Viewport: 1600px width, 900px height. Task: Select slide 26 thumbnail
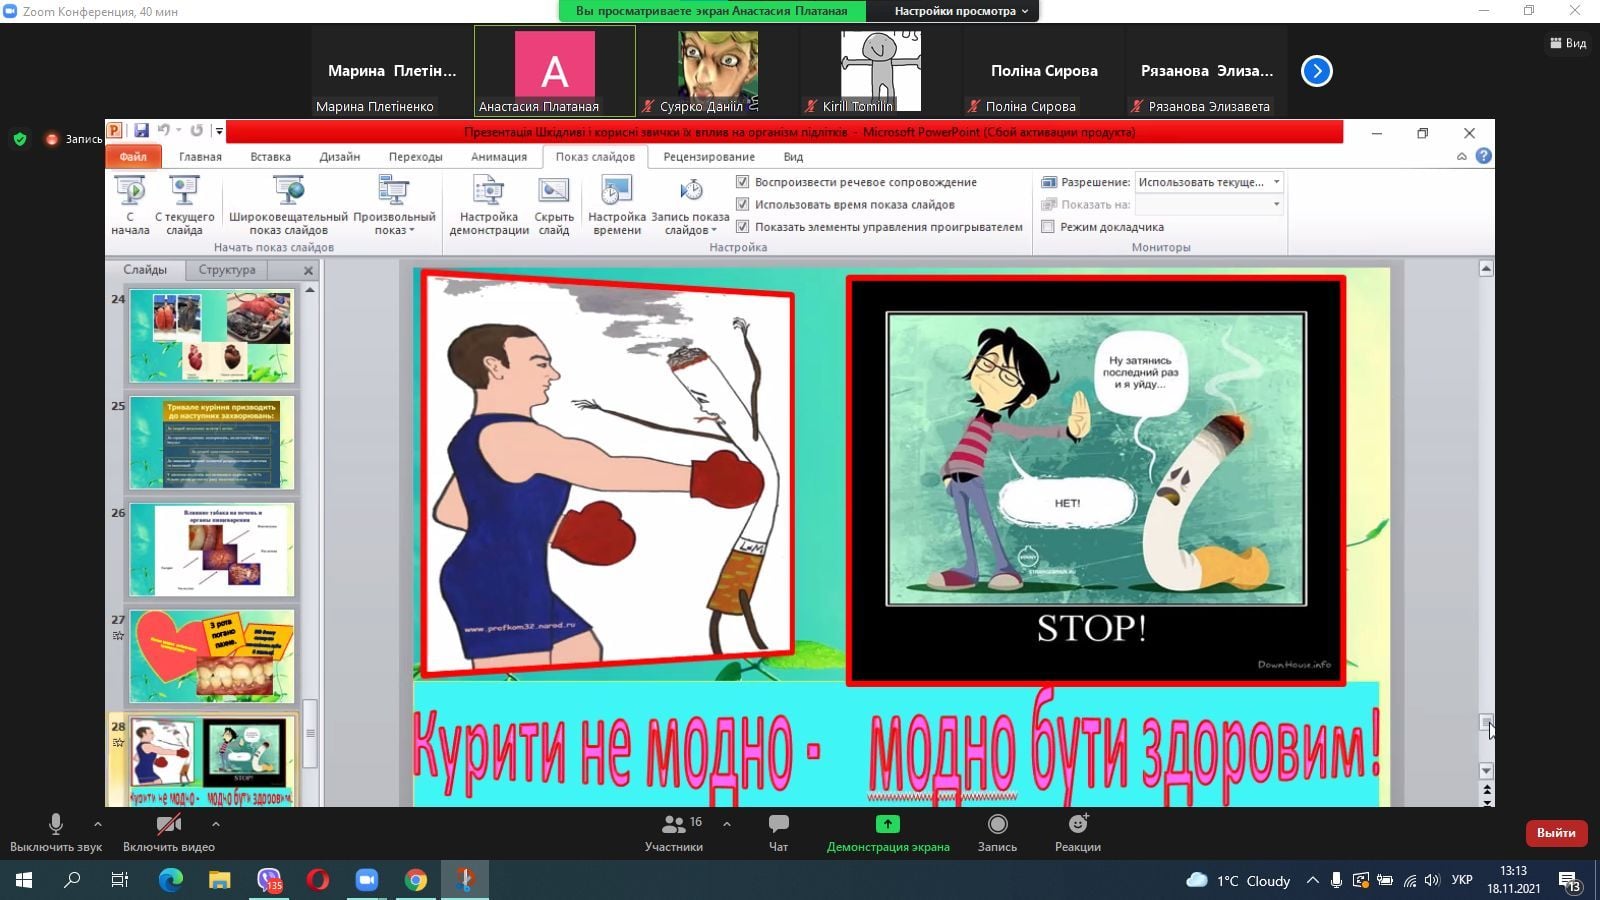tap(212, 550)
